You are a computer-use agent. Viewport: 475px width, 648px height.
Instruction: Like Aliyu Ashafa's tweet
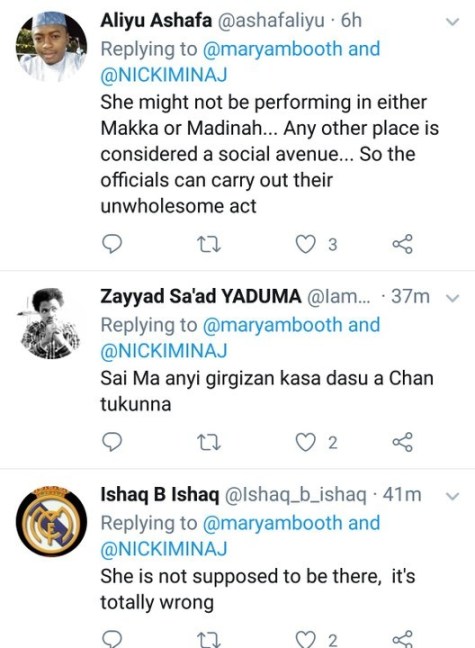point(306,244)
